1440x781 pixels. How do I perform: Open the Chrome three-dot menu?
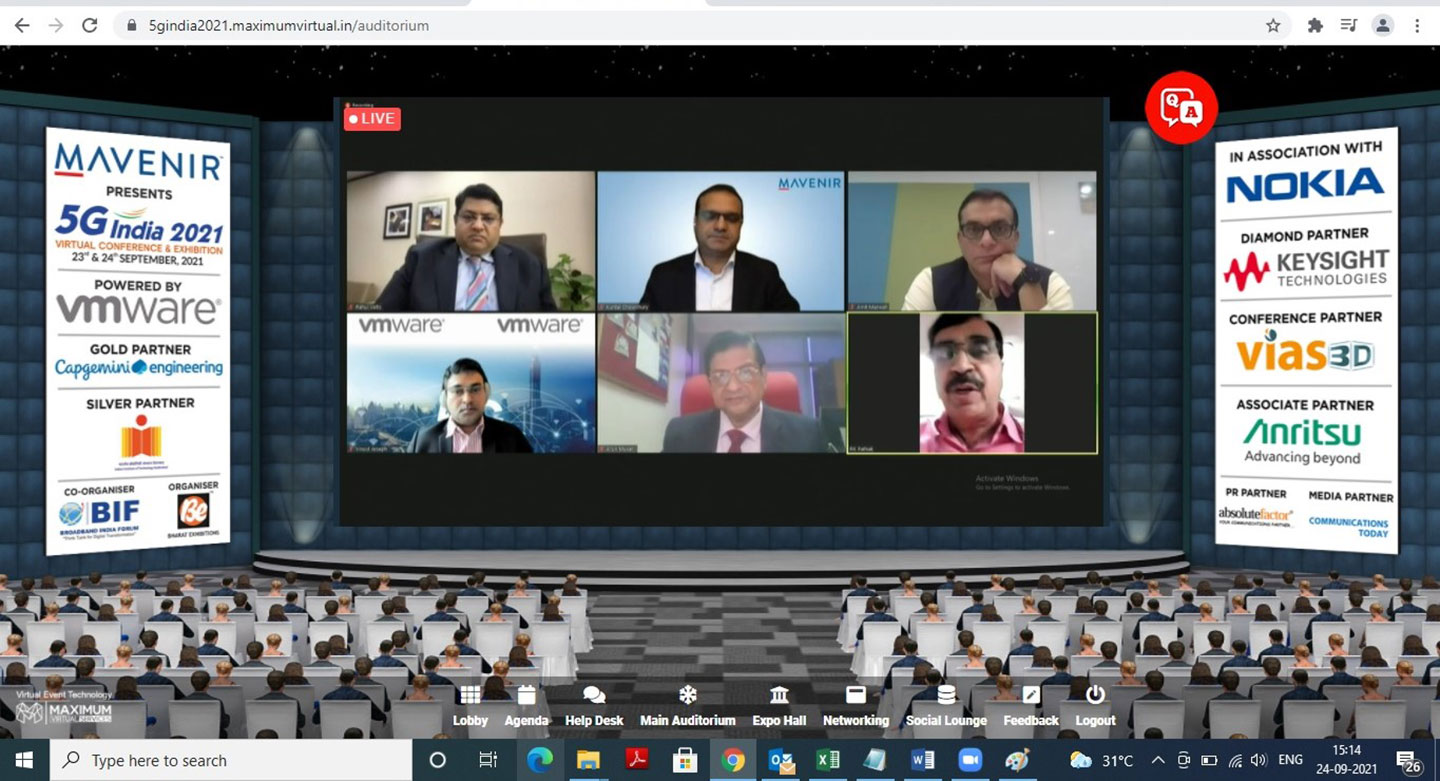click(x=1417, y=26)
